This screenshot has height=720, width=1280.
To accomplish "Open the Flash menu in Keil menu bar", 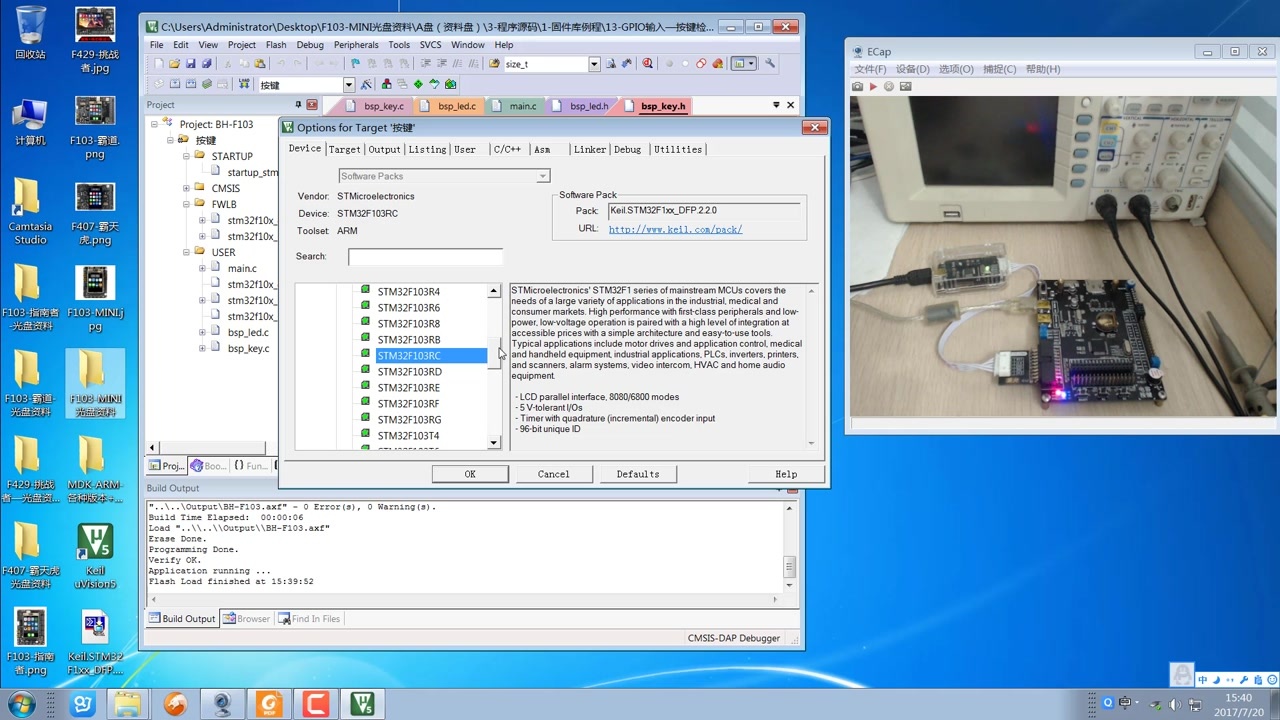I will [x=276, y=45].
